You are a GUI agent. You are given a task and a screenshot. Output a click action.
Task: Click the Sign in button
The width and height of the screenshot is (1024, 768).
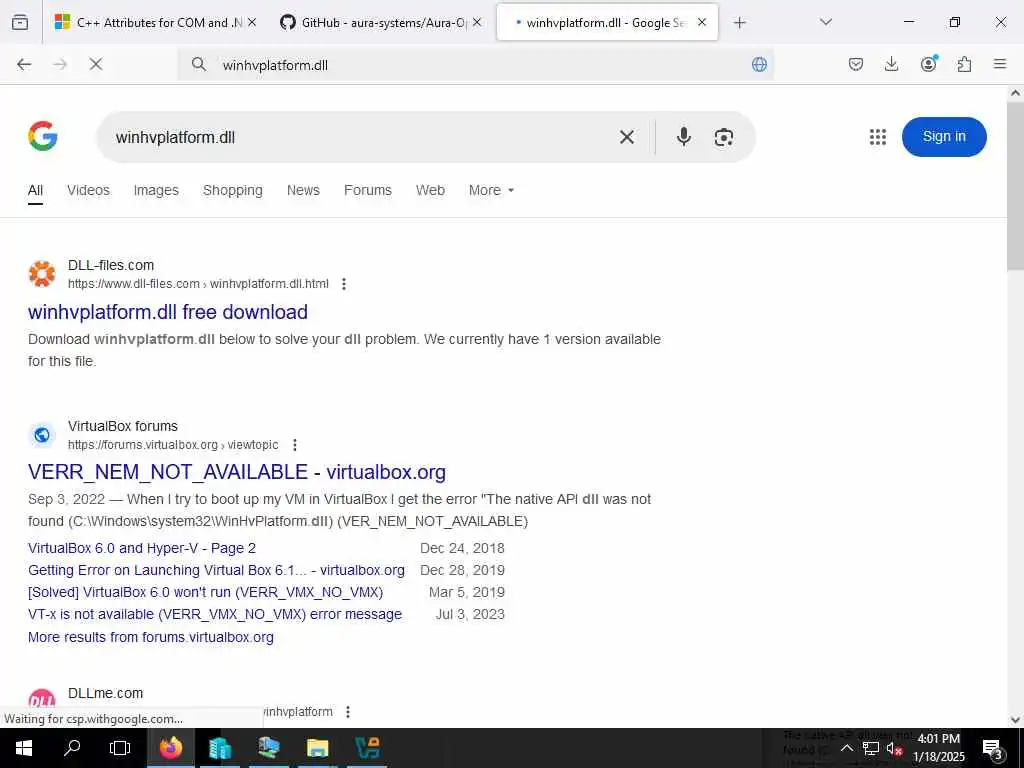coord(944,136)
